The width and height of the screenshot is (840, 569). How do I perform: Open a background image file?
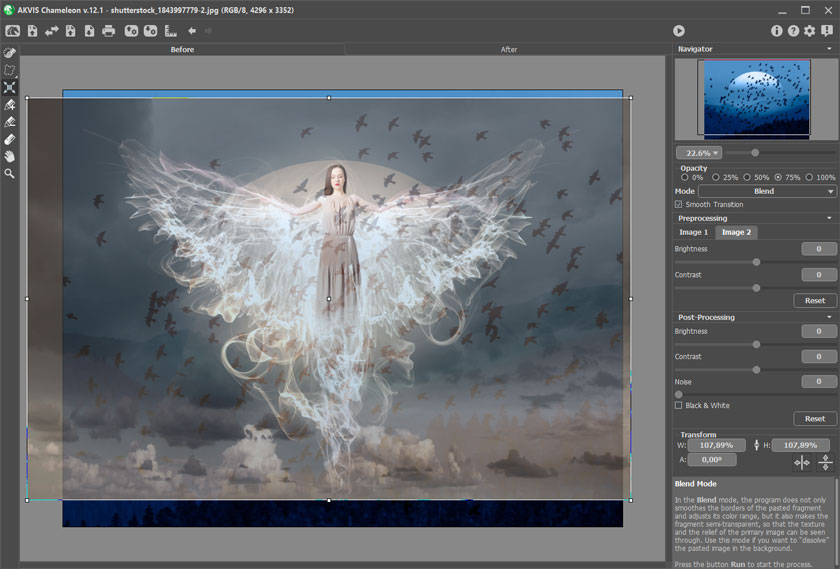[33, 31]
